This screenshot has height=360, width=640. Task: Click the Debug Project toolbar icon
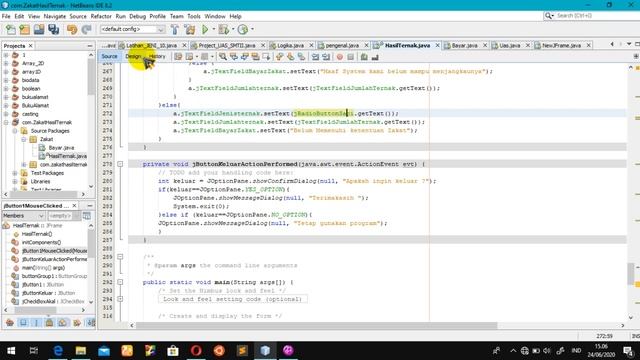click(x=223, y=29)
